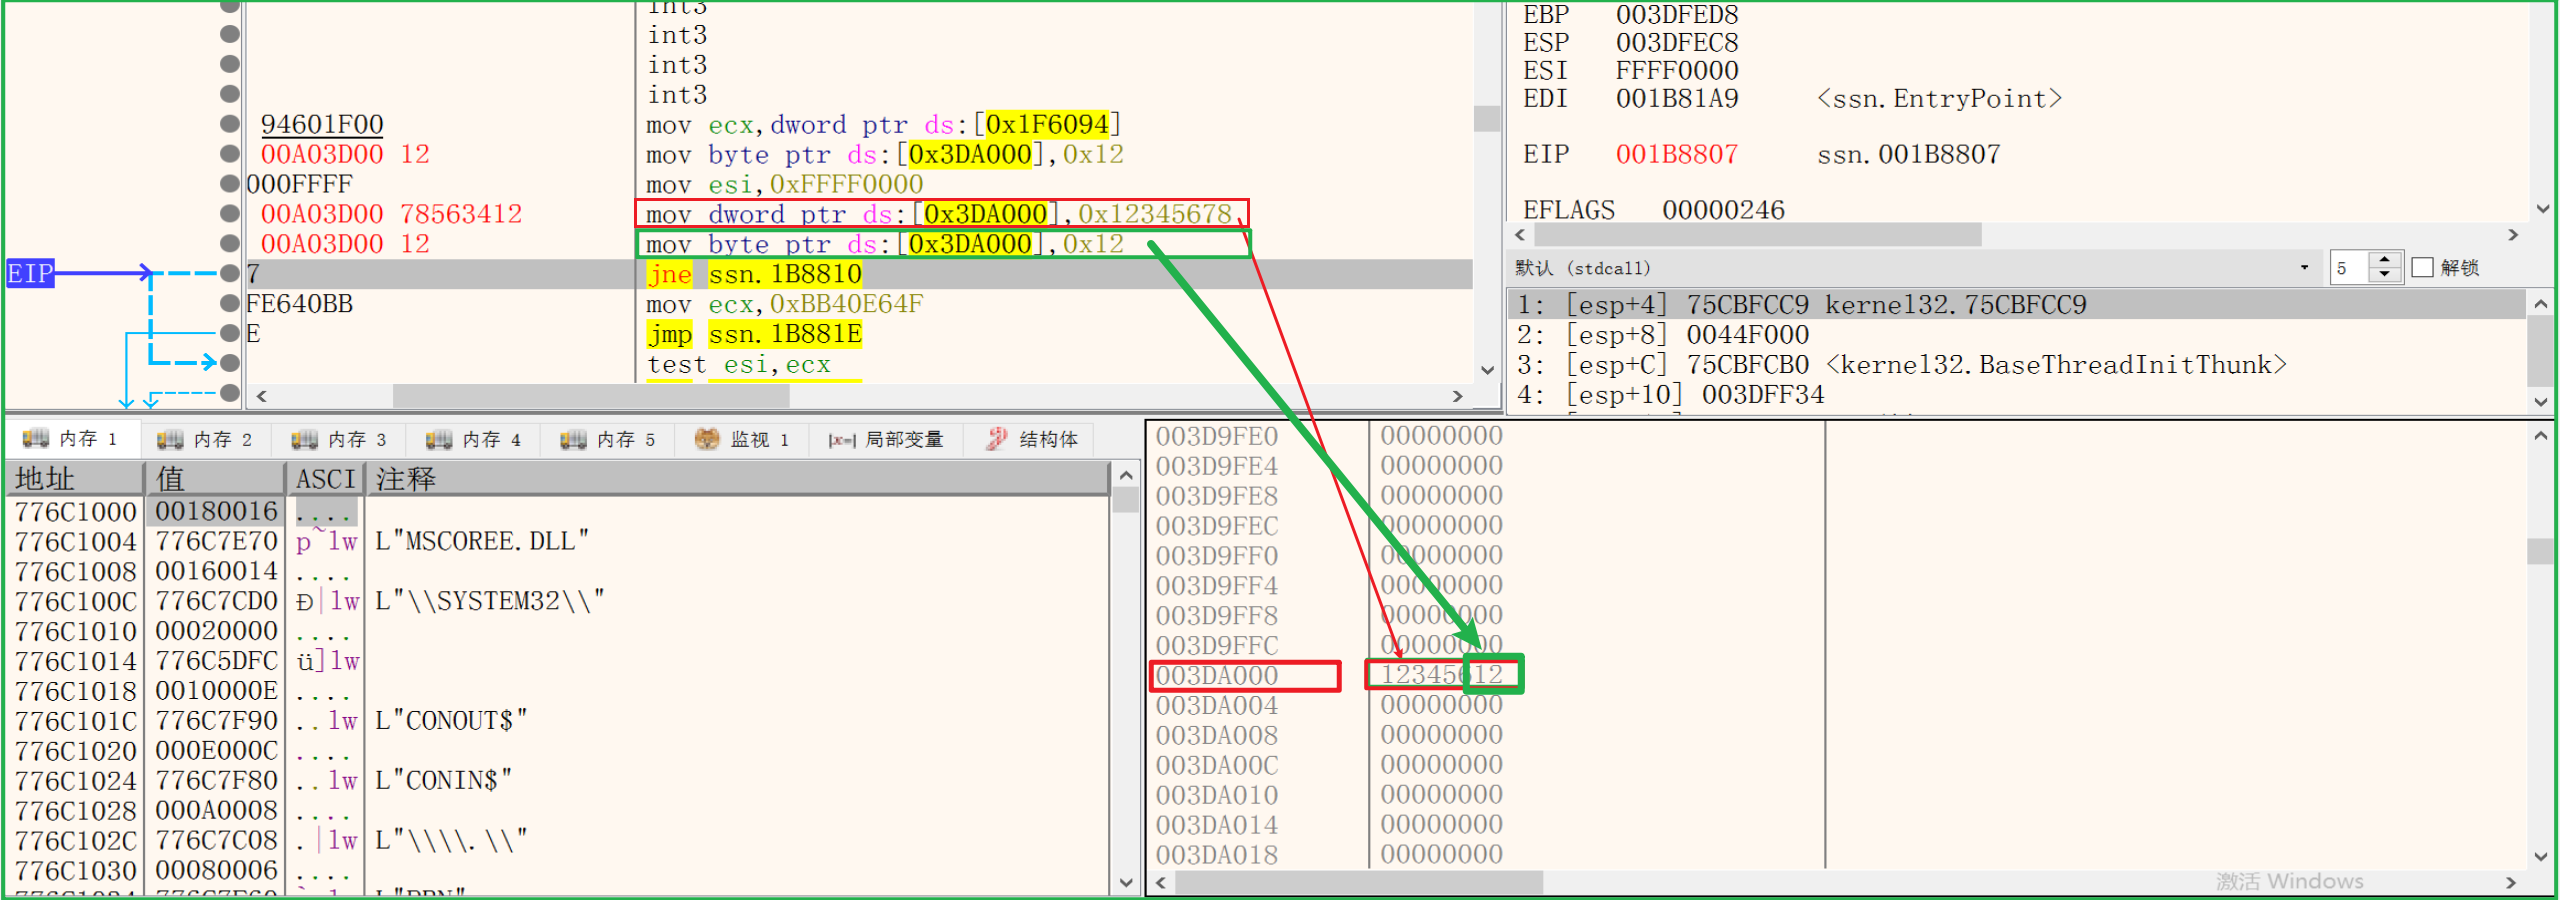Switch to the 内存 2 tab
2560x900 pixels.
(x=205, y=439)
